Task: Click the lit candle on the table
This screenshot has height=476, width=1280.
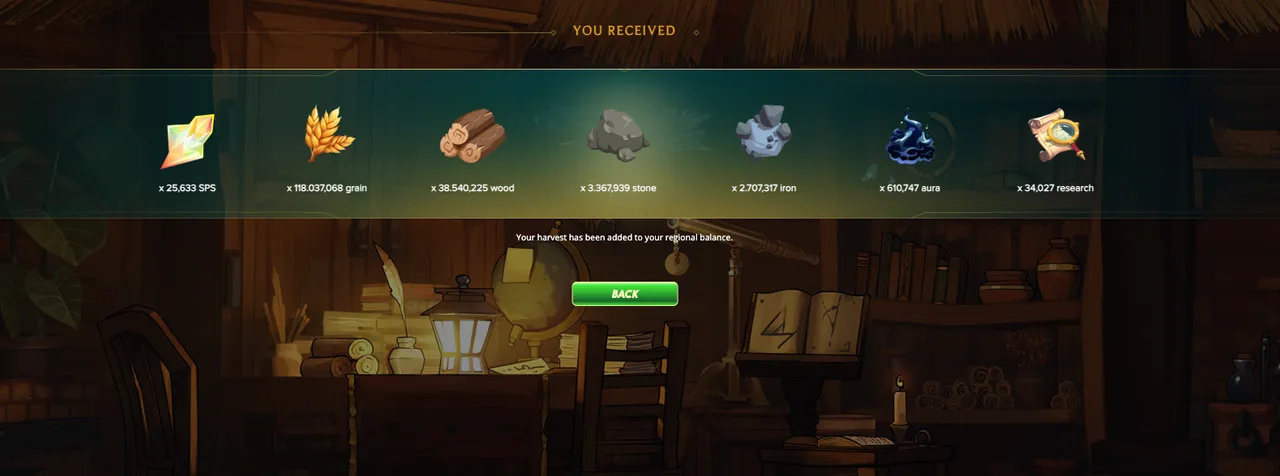Action: (899, 405)
